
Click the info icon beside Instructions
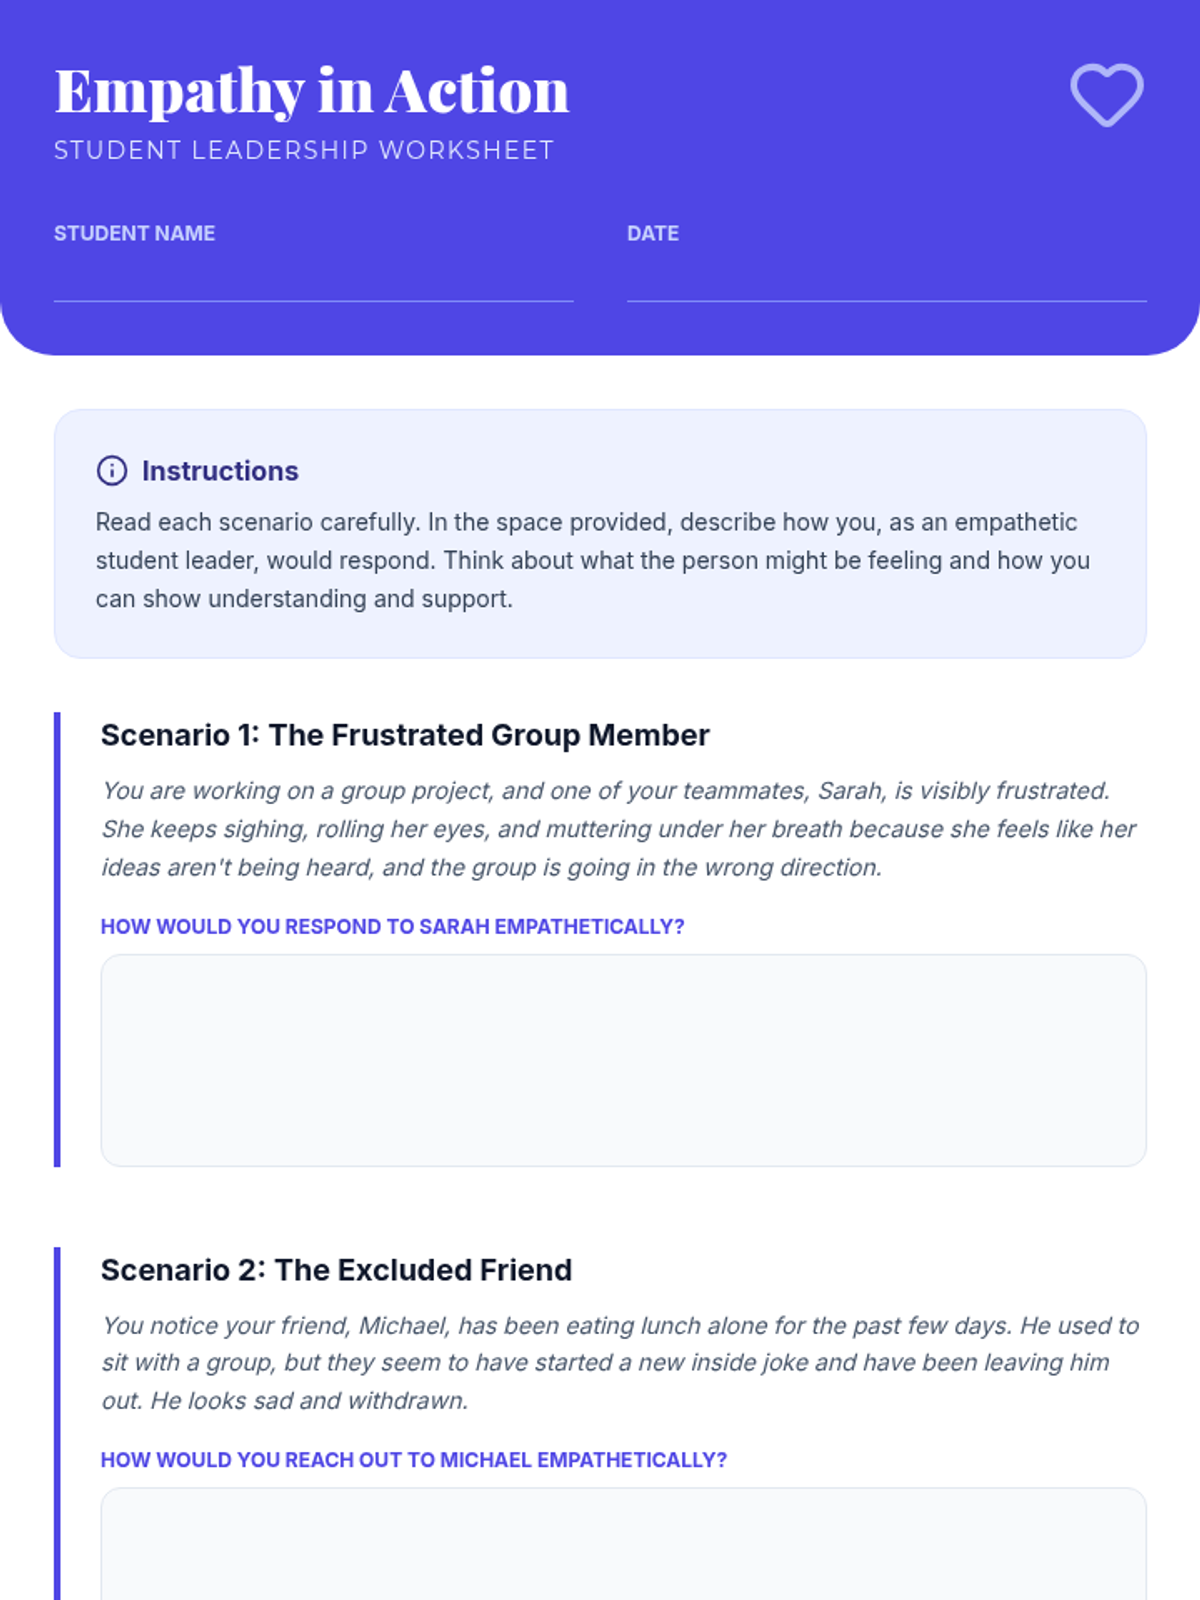click(x=112, y=470)
